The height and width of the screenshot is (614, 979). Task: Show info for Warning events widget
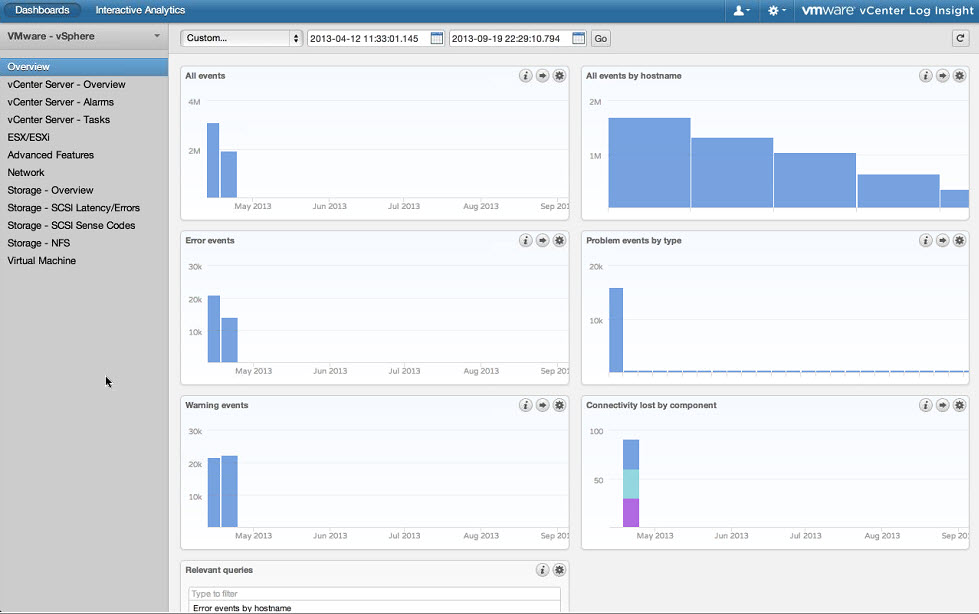tap(526, 405)
